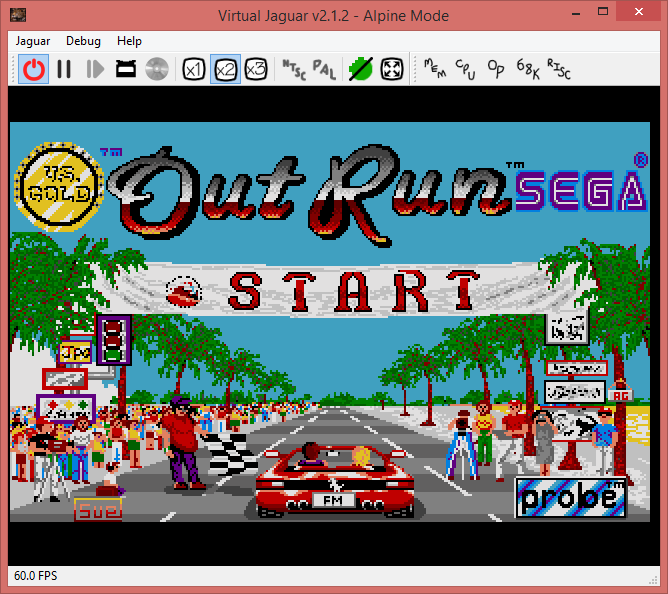This screenshot has height=594, width=668.
Task: Switch to PAL video mode
Action: coord(324,69)
